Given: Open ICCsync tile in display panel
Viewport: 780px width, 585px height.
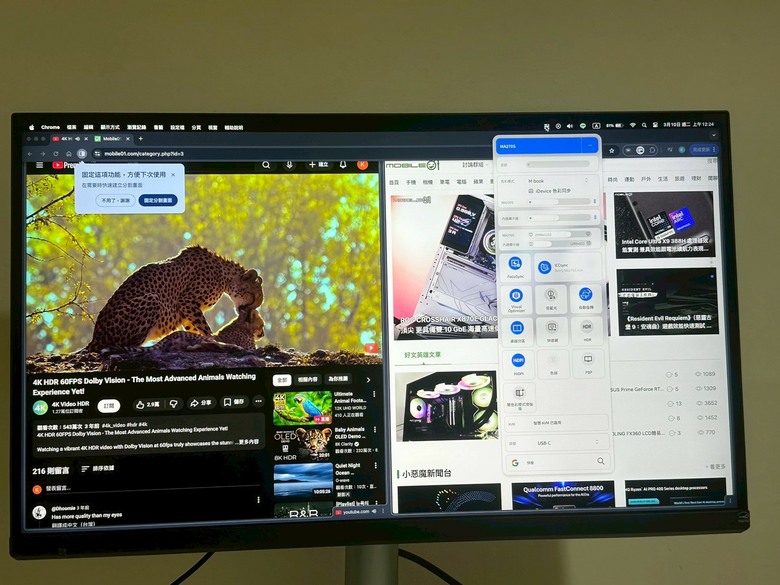Looking at the screenshot, I should 568,267.
